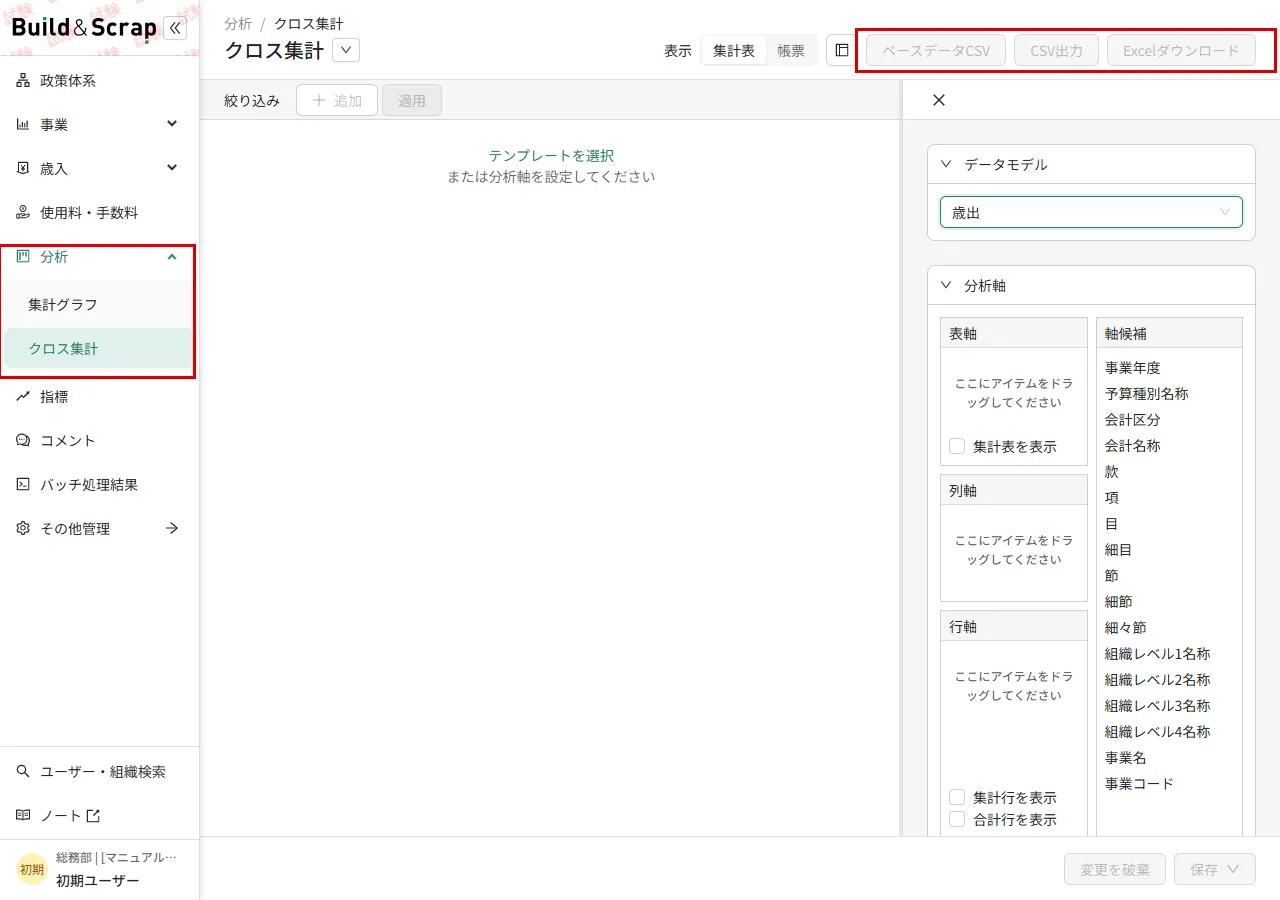Close the settings panel with X
The image size is (1280, 900).
pyautogui.click(x=938, y=100)
